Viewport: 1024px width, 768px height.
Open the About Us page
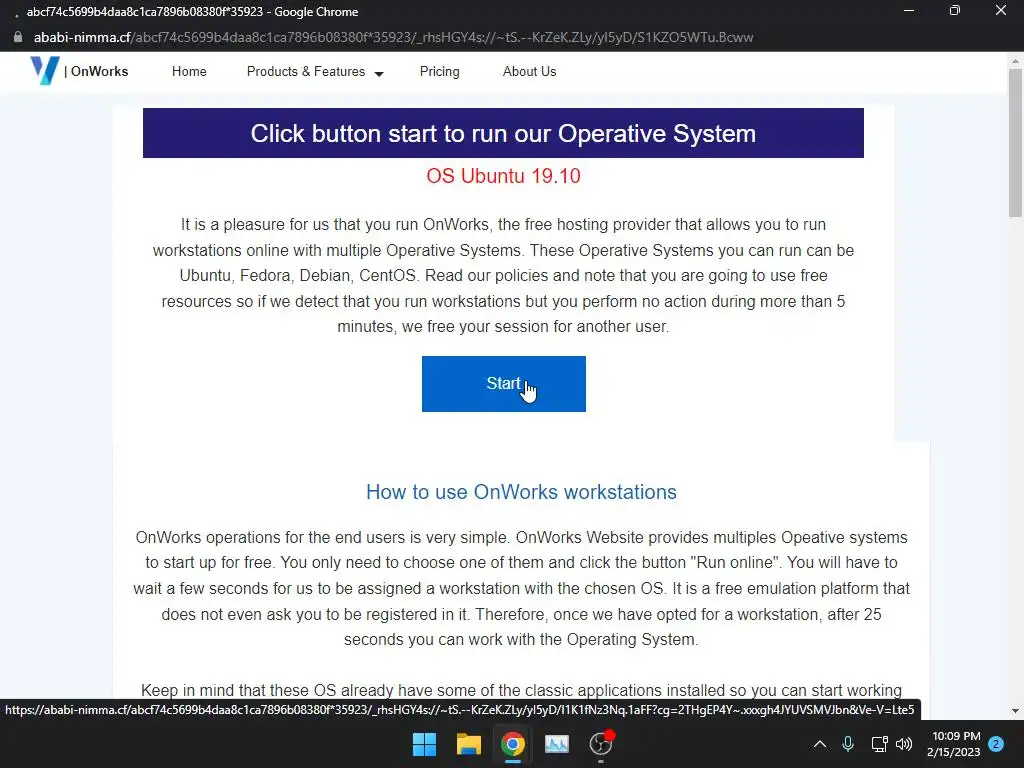(x=530, y=71)
